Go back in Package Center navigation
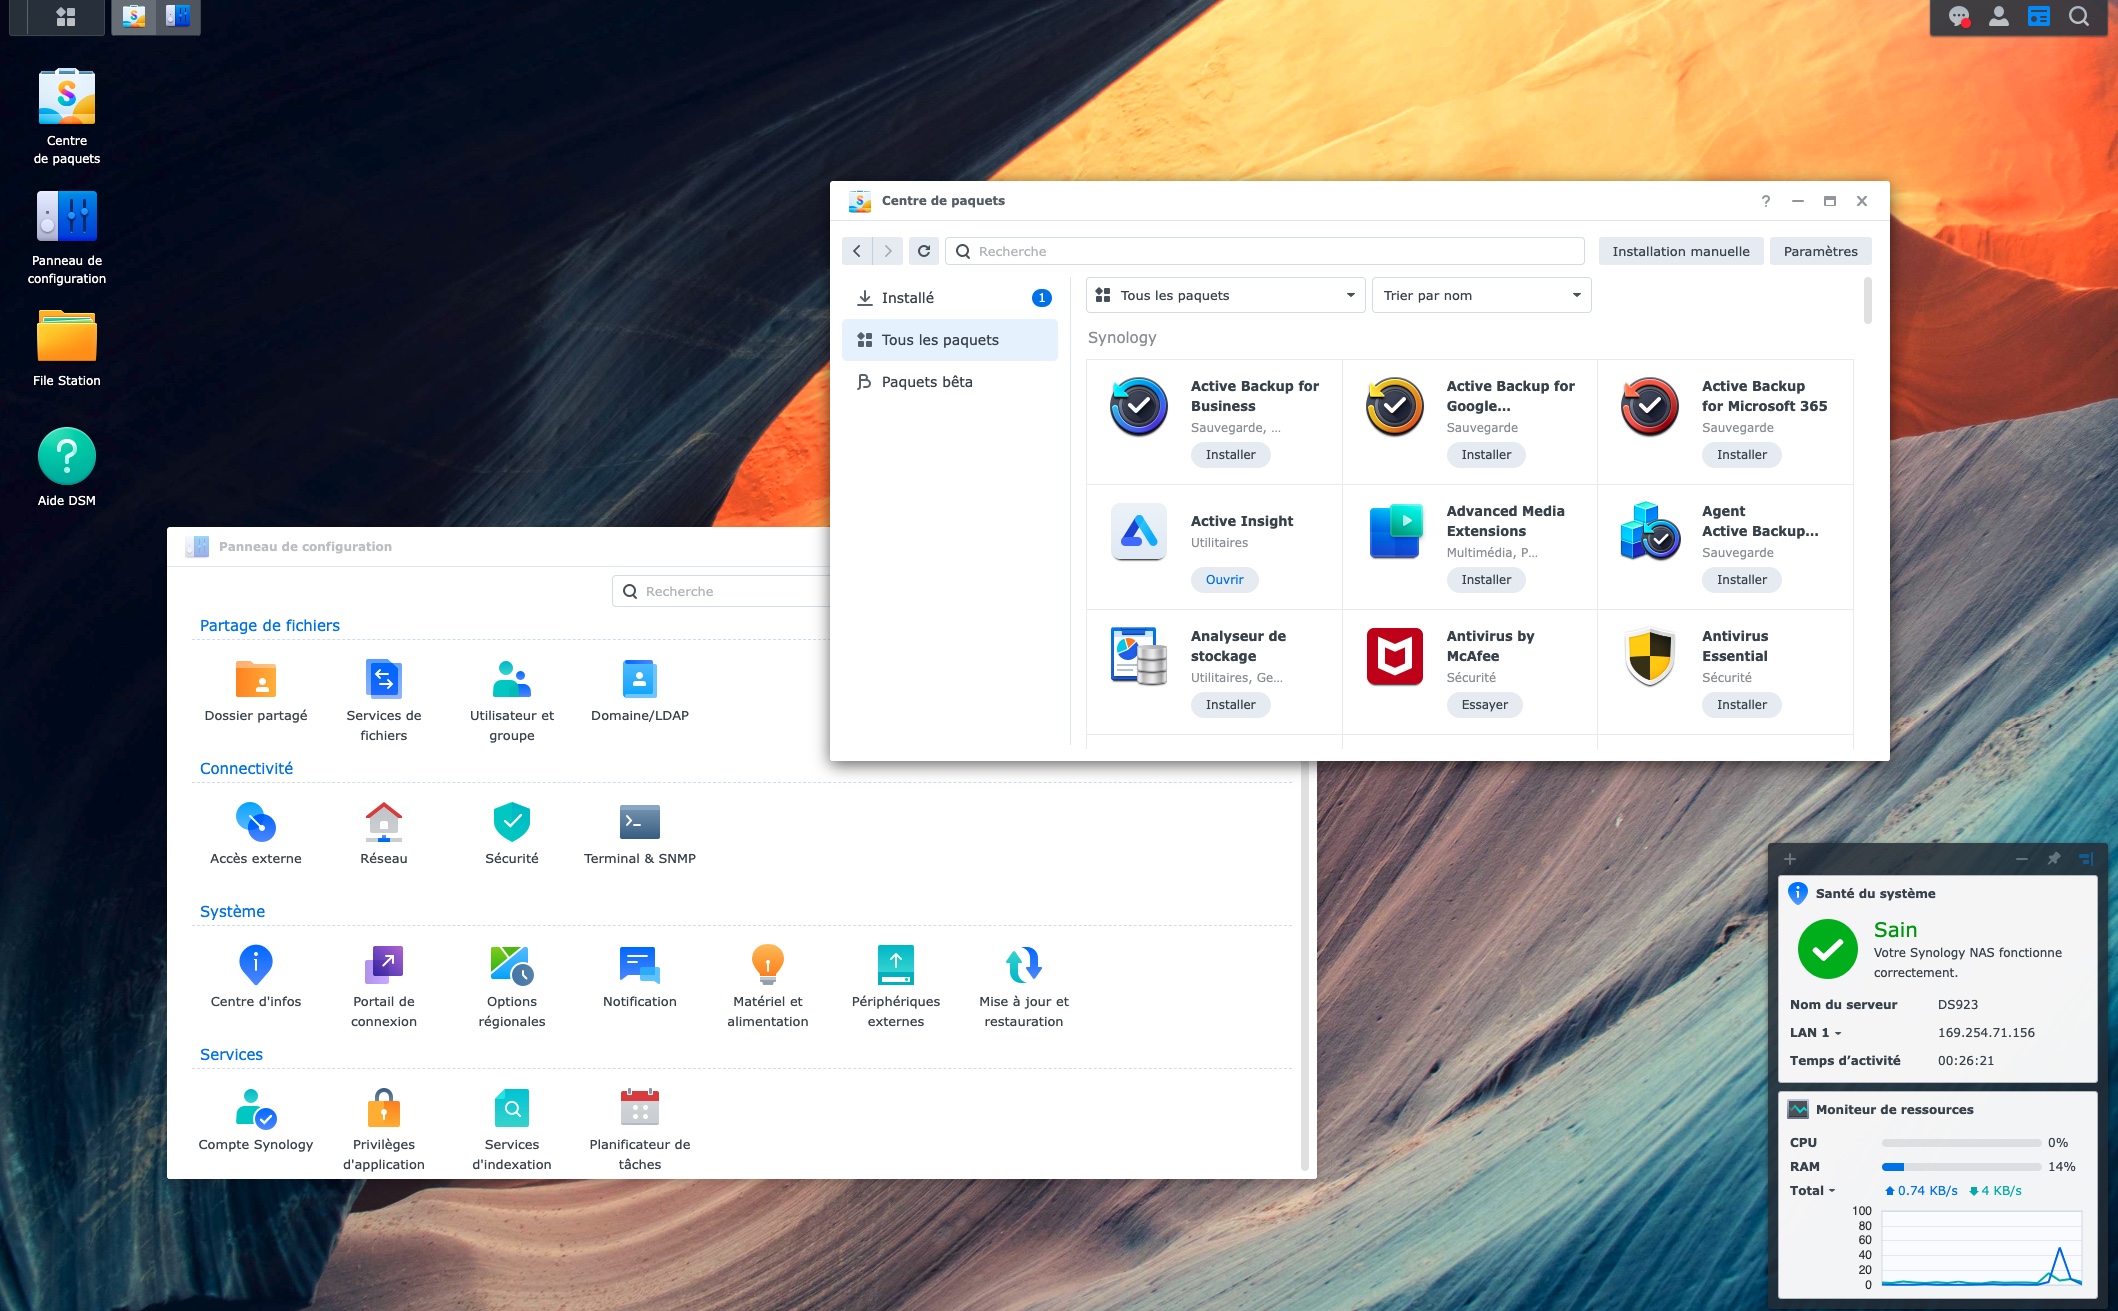 pyautogui.click(x=857, y=251)
